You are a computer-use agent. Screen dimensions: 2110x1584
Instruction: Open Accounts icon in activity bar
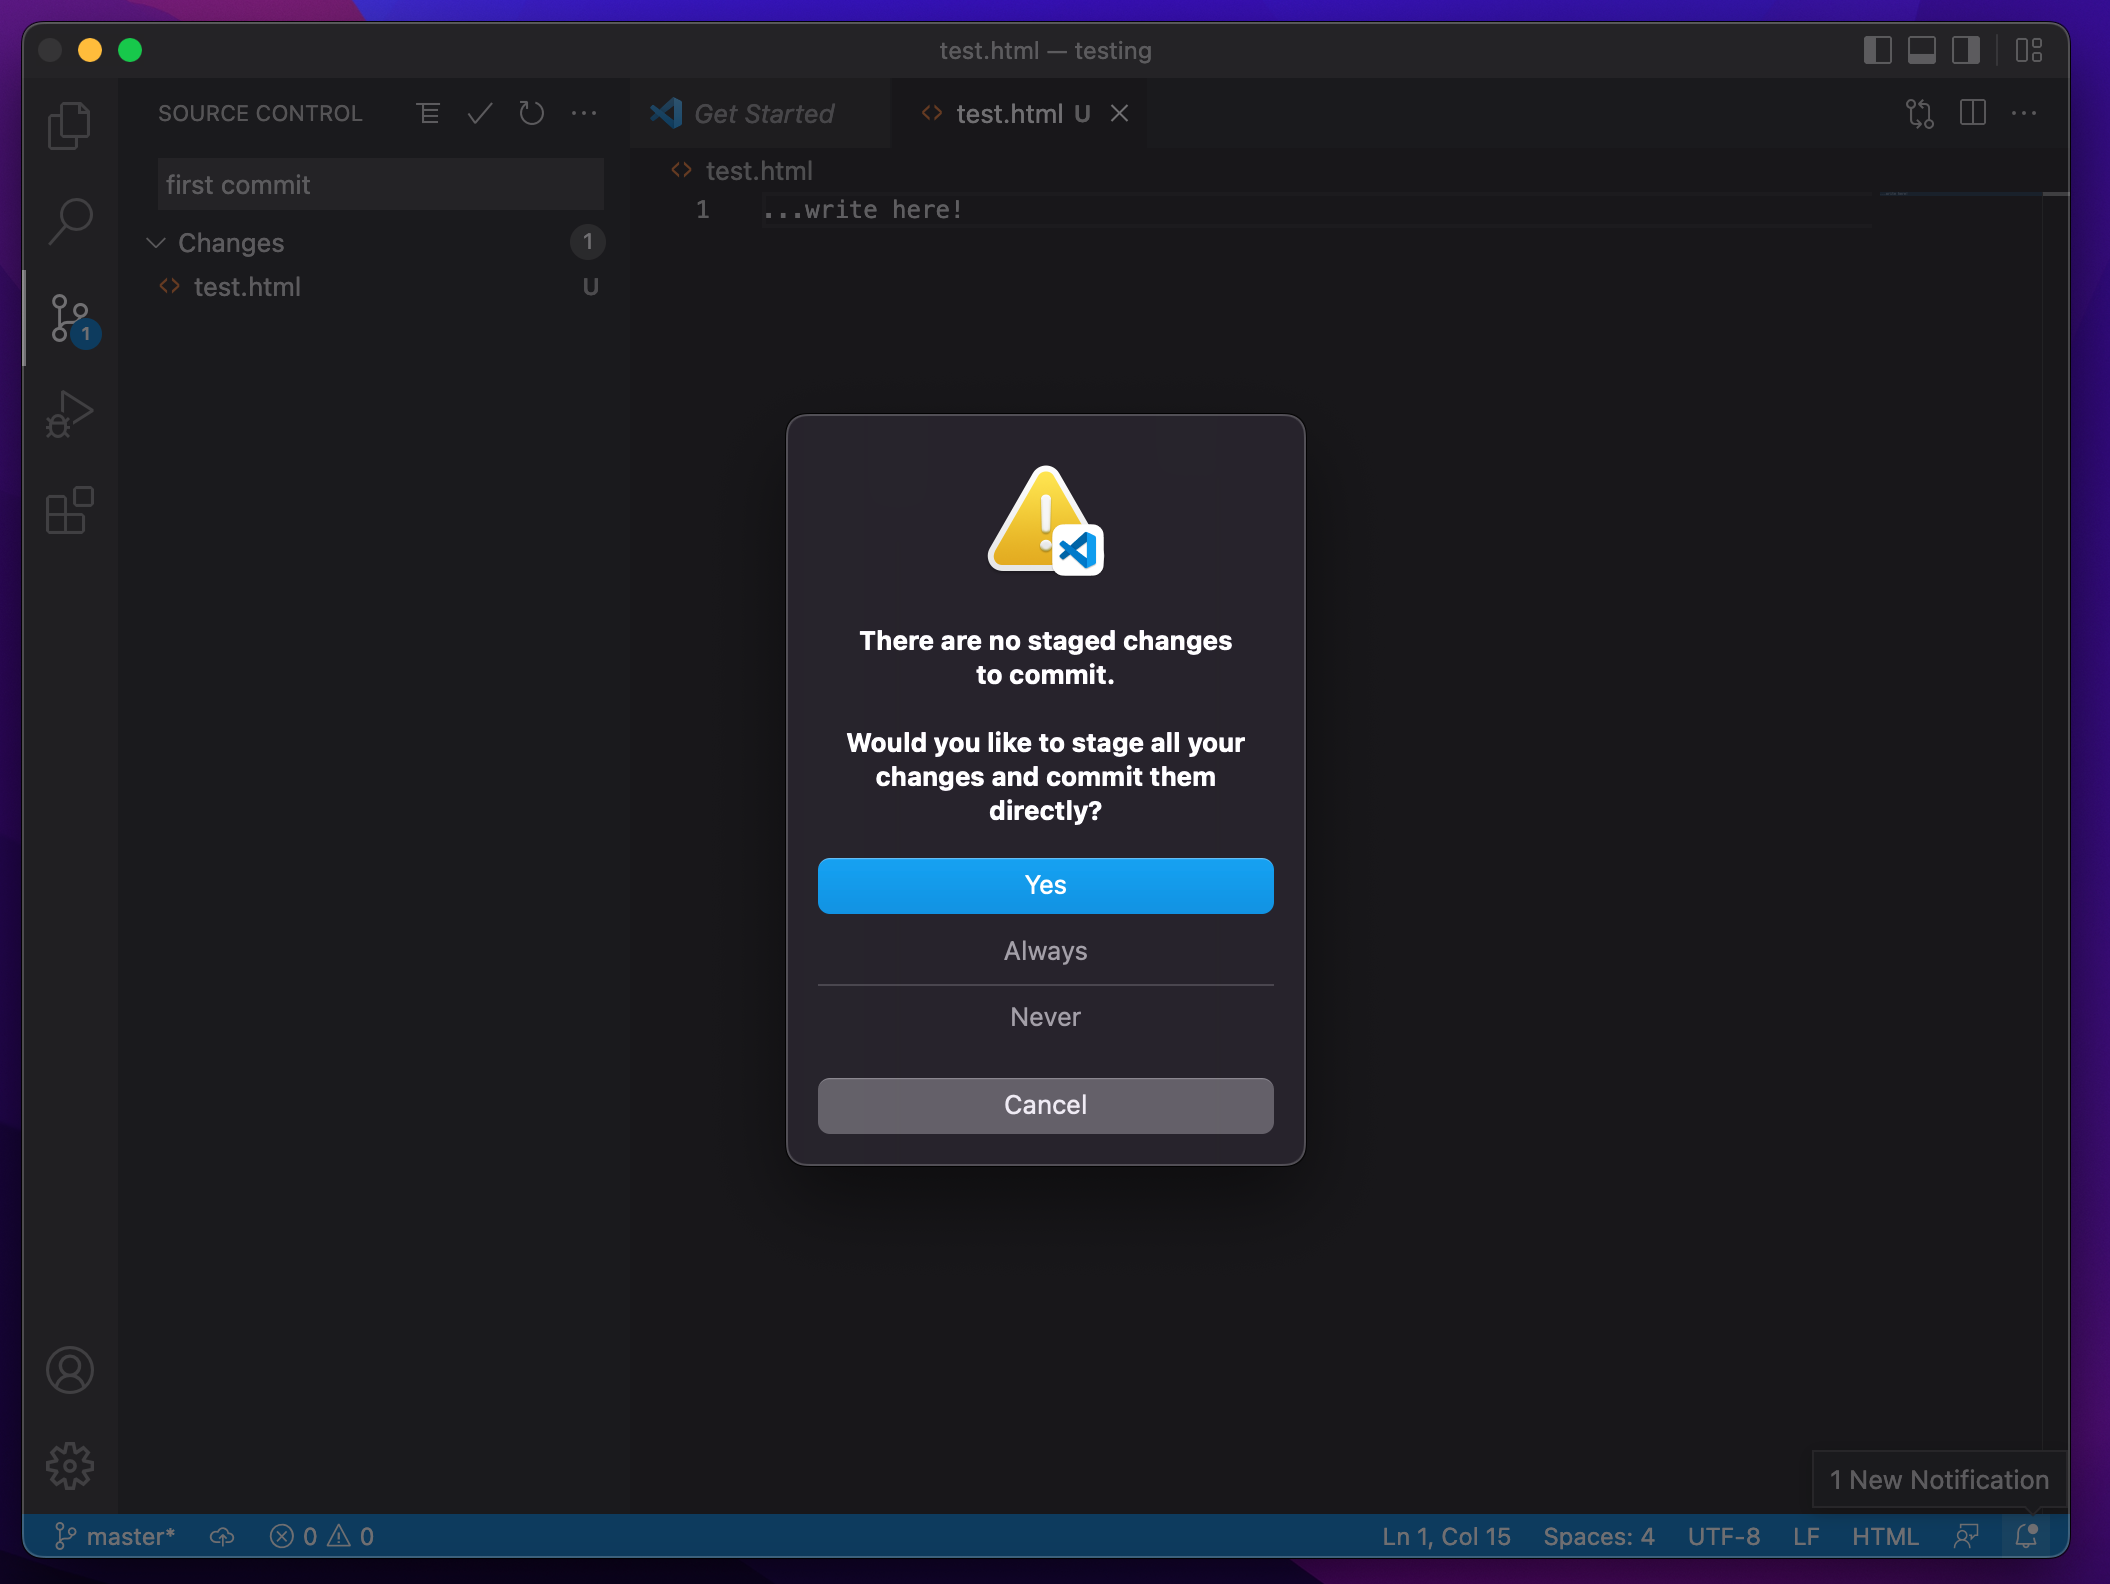pyautogui.click(x=69, y=1370)
